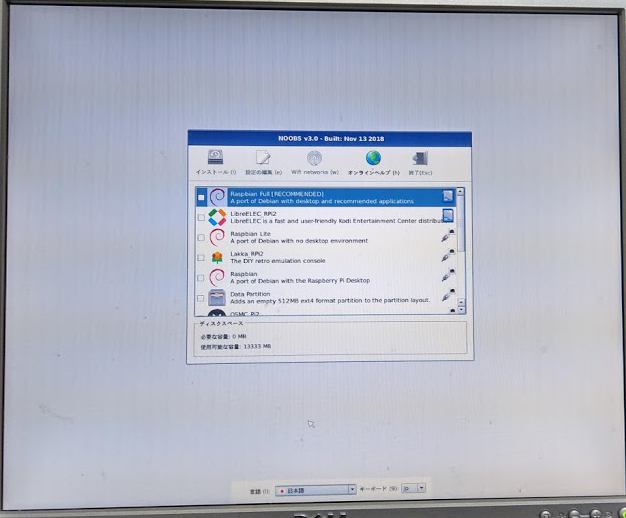Open Online Help globe icon
This screenshot has width=626, height=518.
pos(372,158)
